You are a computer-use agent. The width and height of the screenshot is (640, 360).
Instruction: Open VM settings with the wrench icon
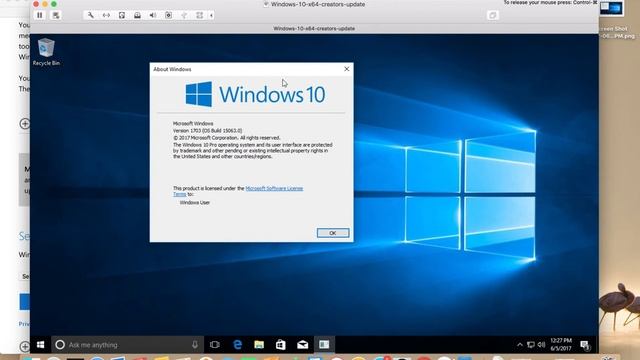pyautogui.click(x=91, y=15)
